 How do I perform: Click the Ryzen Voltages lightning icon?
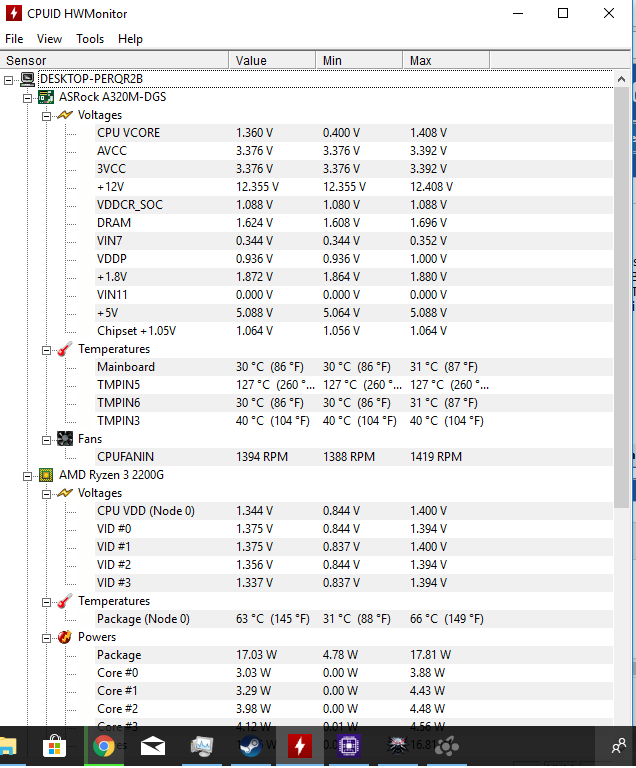coord(65,493)
